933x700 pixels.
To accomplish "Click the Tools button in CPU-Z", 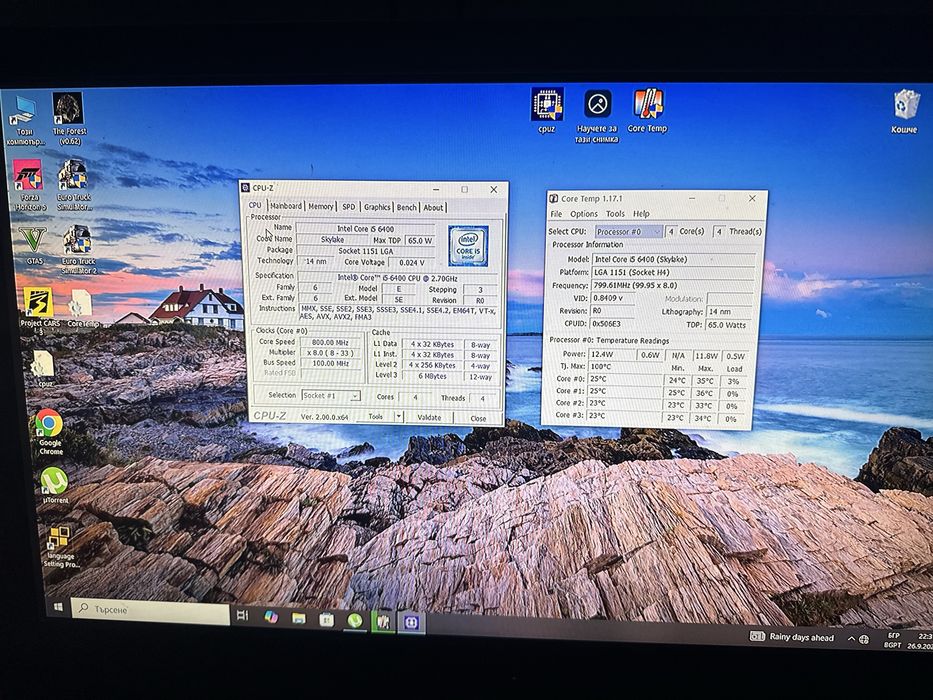I will [376, 417].
